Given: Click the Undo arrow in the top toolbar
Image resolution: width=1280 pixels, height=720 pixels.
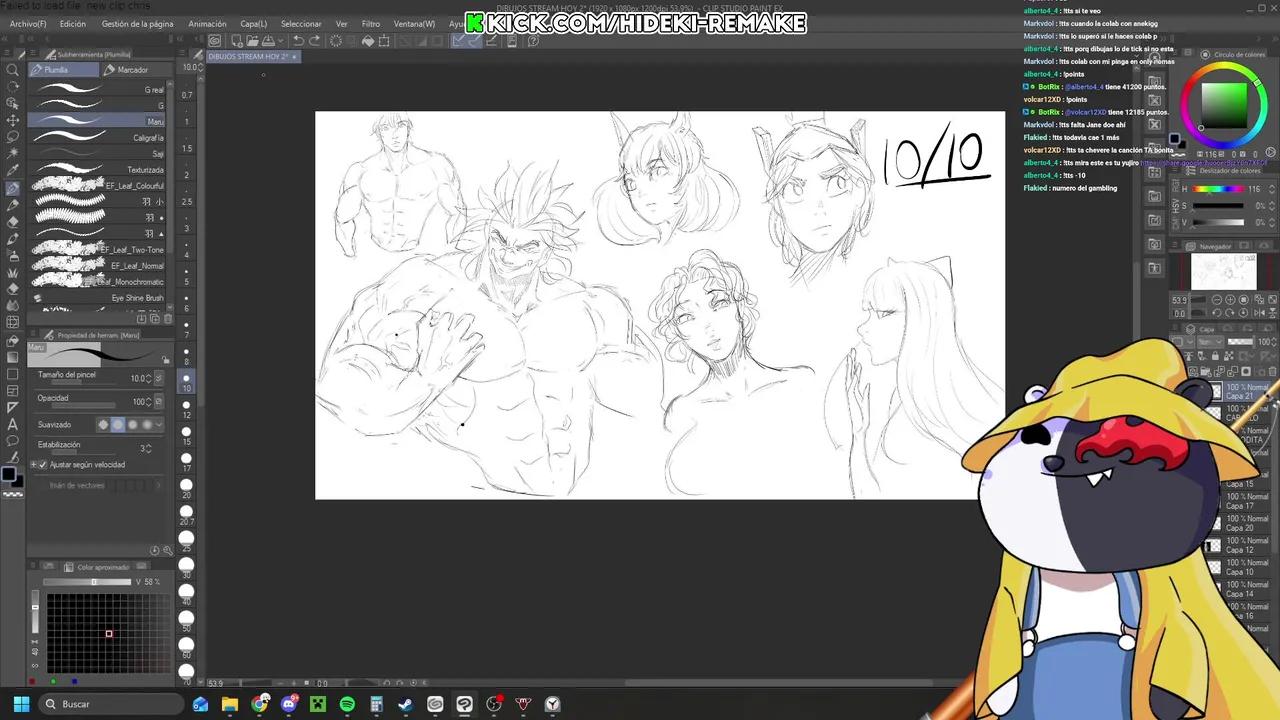Looking at the screenshot, I should 298,40.
